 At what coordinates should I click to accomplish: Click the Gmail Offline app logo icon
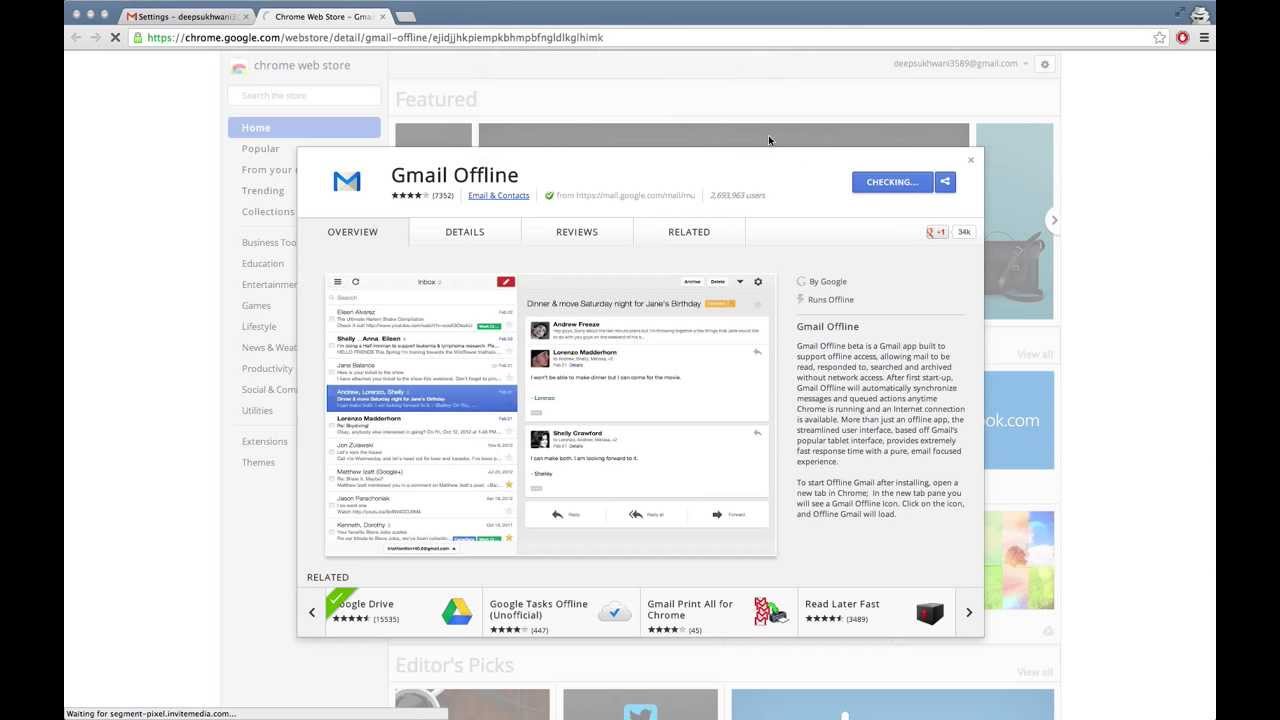[x=347, y=181]
